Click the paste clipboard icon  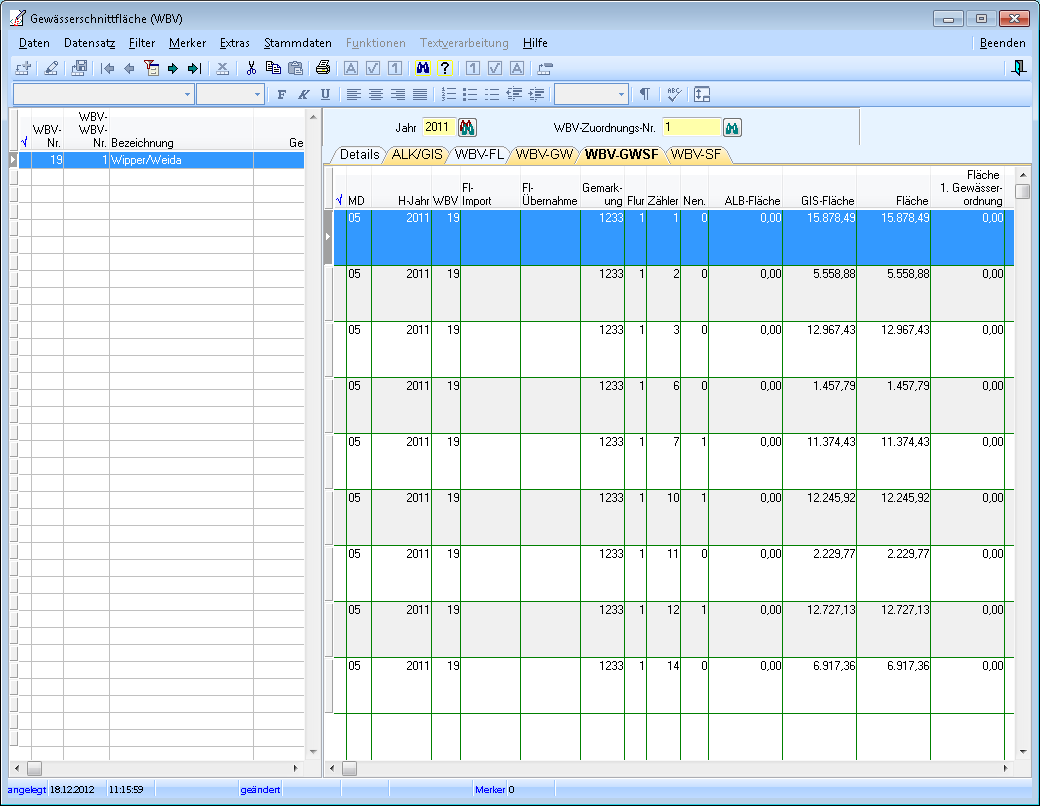pyautogui.click(x=295, y=68)
